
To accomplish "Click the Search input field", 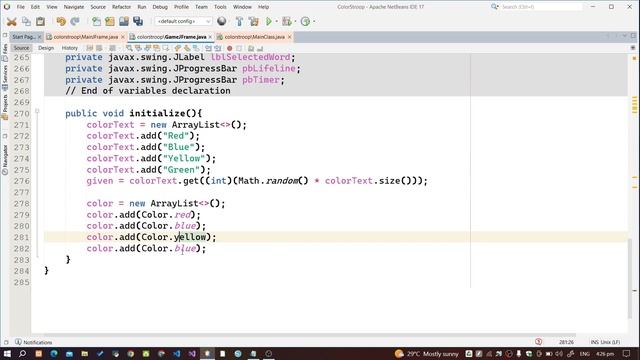I will point(541,7).
